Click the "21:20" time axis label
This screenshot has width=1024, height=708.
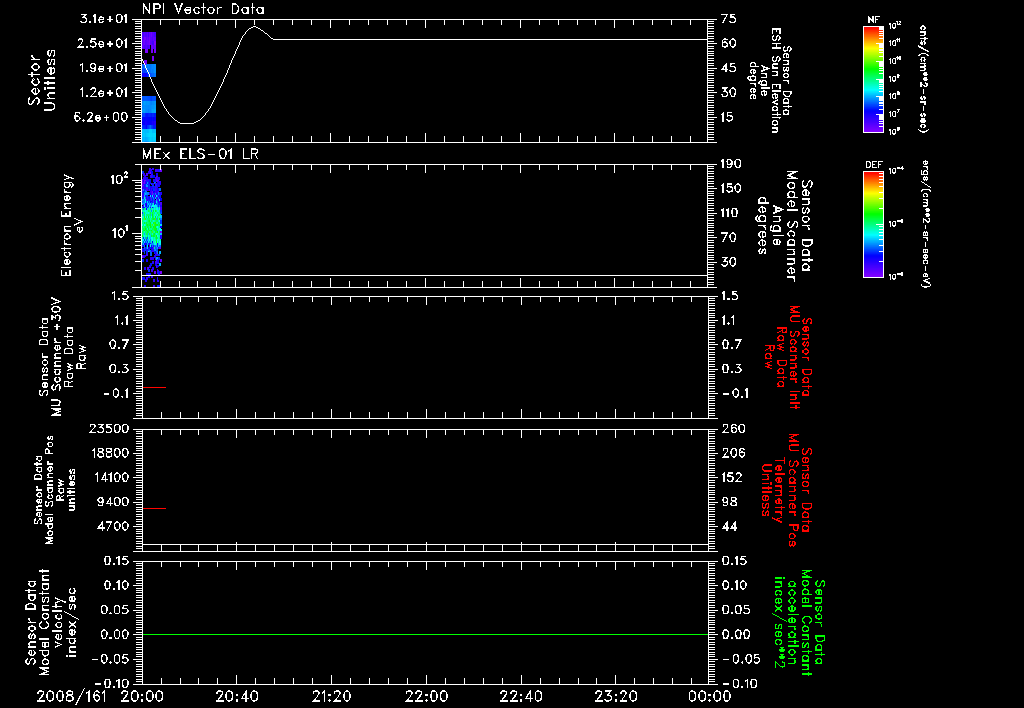point(331,696)
